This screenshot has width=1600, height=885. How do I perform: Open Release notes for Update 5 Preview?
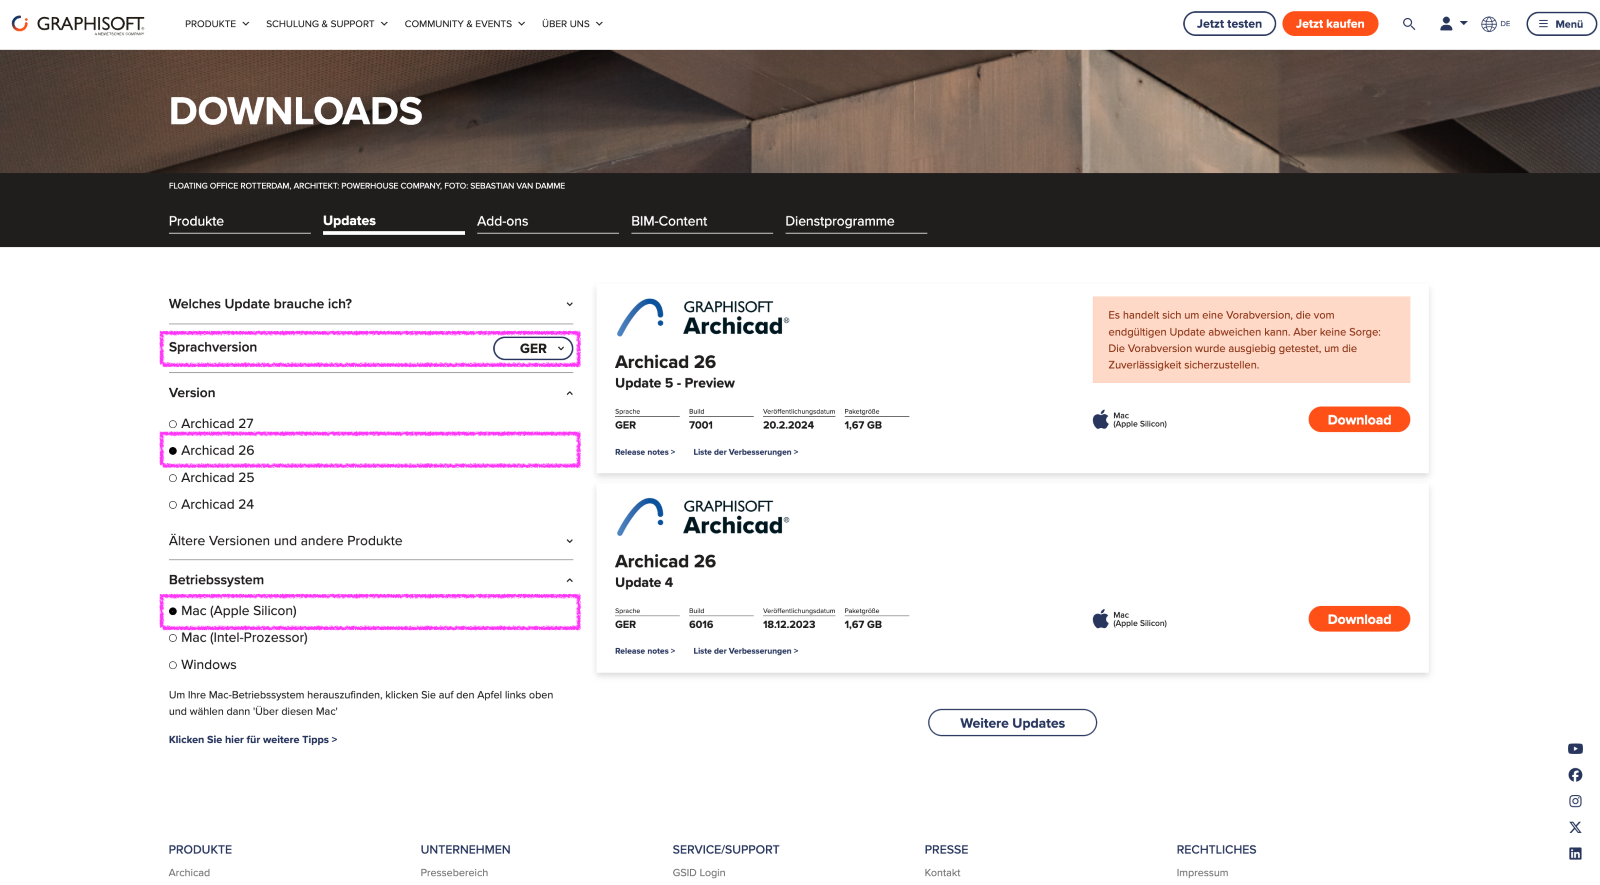[x=645, y=452]
